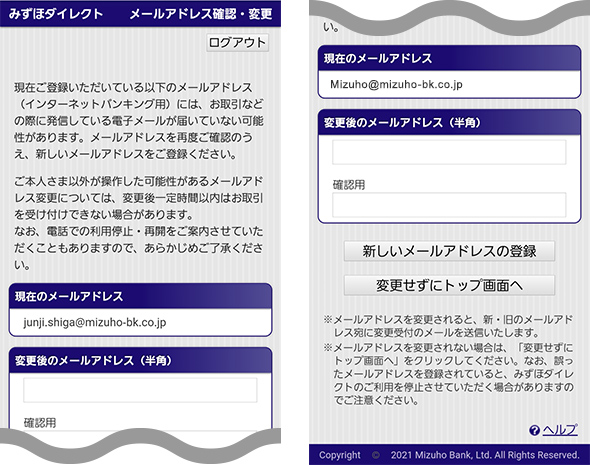Viewport: 590px width, 465px height.
Task: Focus the new email field in left panel
Action: (x=140, y=390)
